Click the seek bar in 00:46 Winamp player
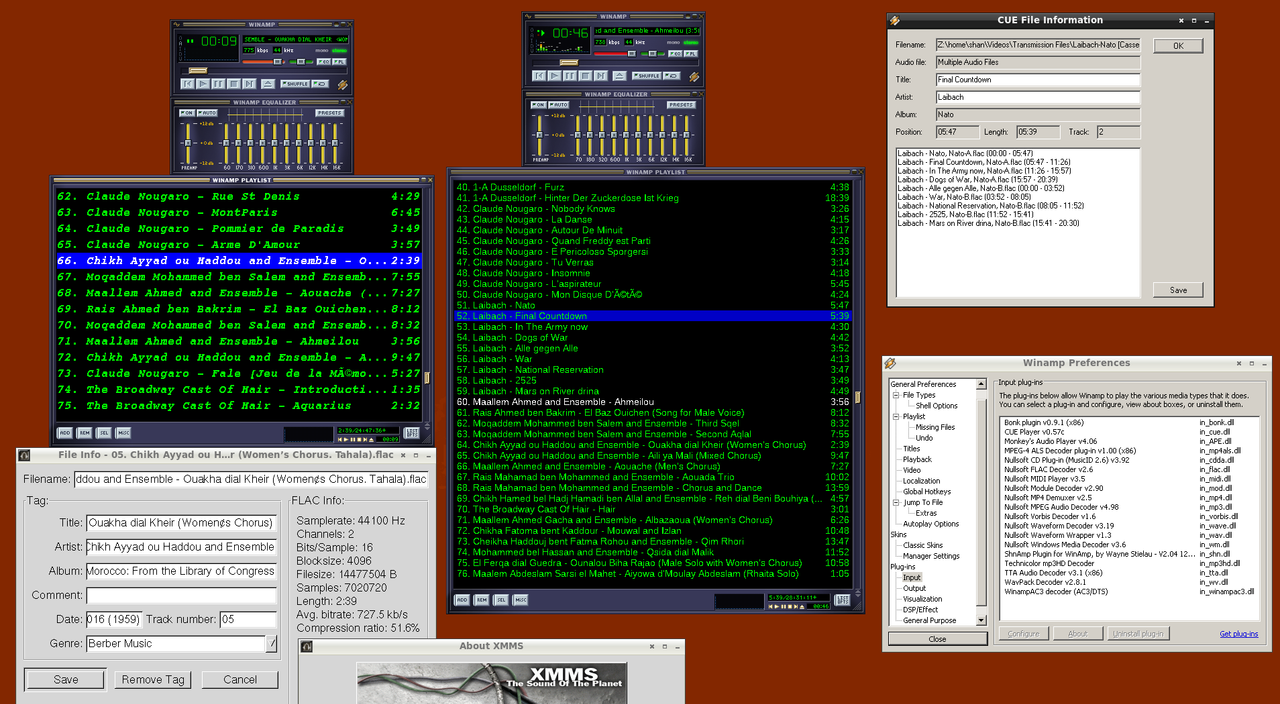 (x=615, y=63)
